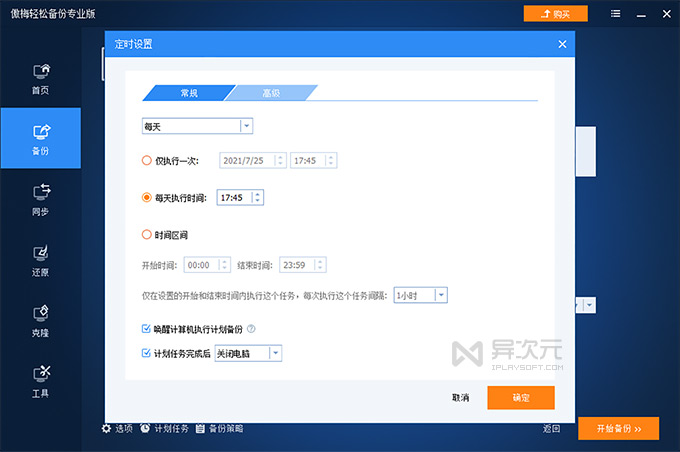Screen dimensions: 680x452
Task: Click the 确定 button
Action: pyautogui.click(x=521, y=398)
